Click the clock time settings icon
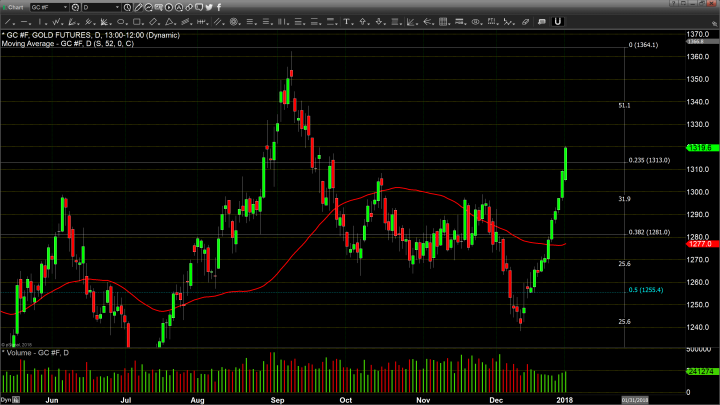Viewport: 720px width, 405px height. point(127,7)
